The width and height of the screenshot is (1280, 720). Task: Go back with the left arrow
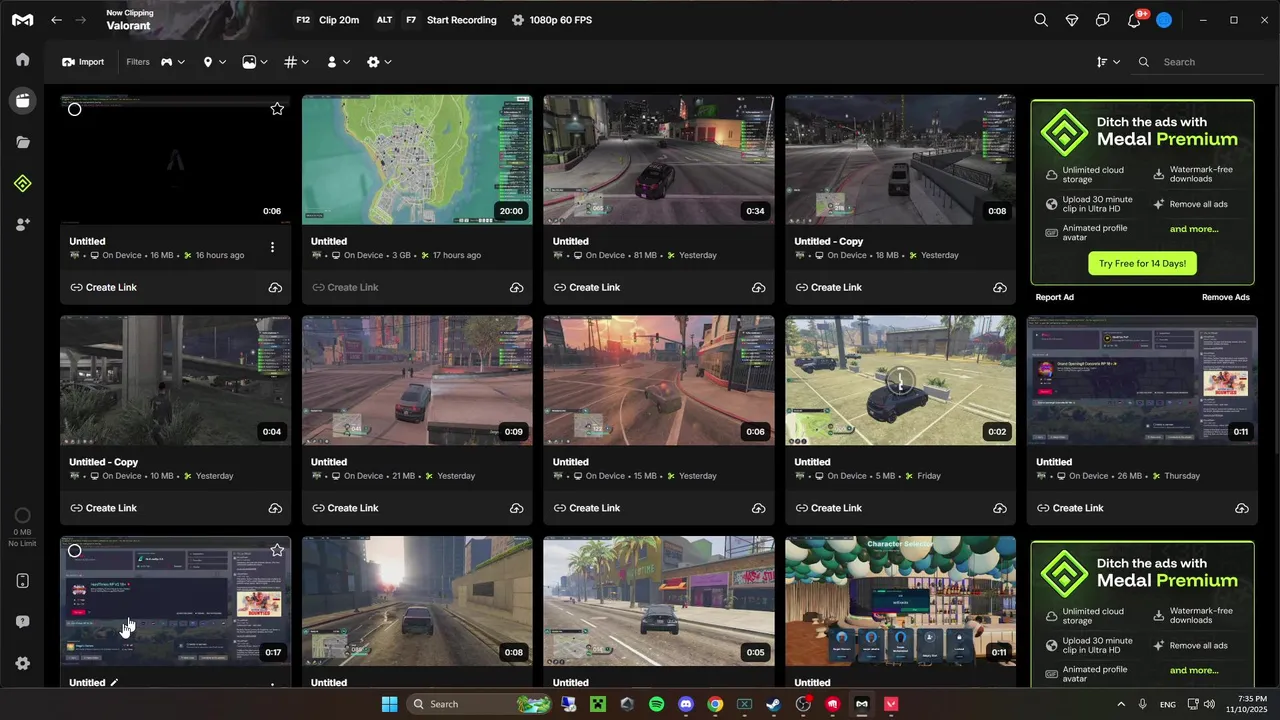(x=57, y=20)
